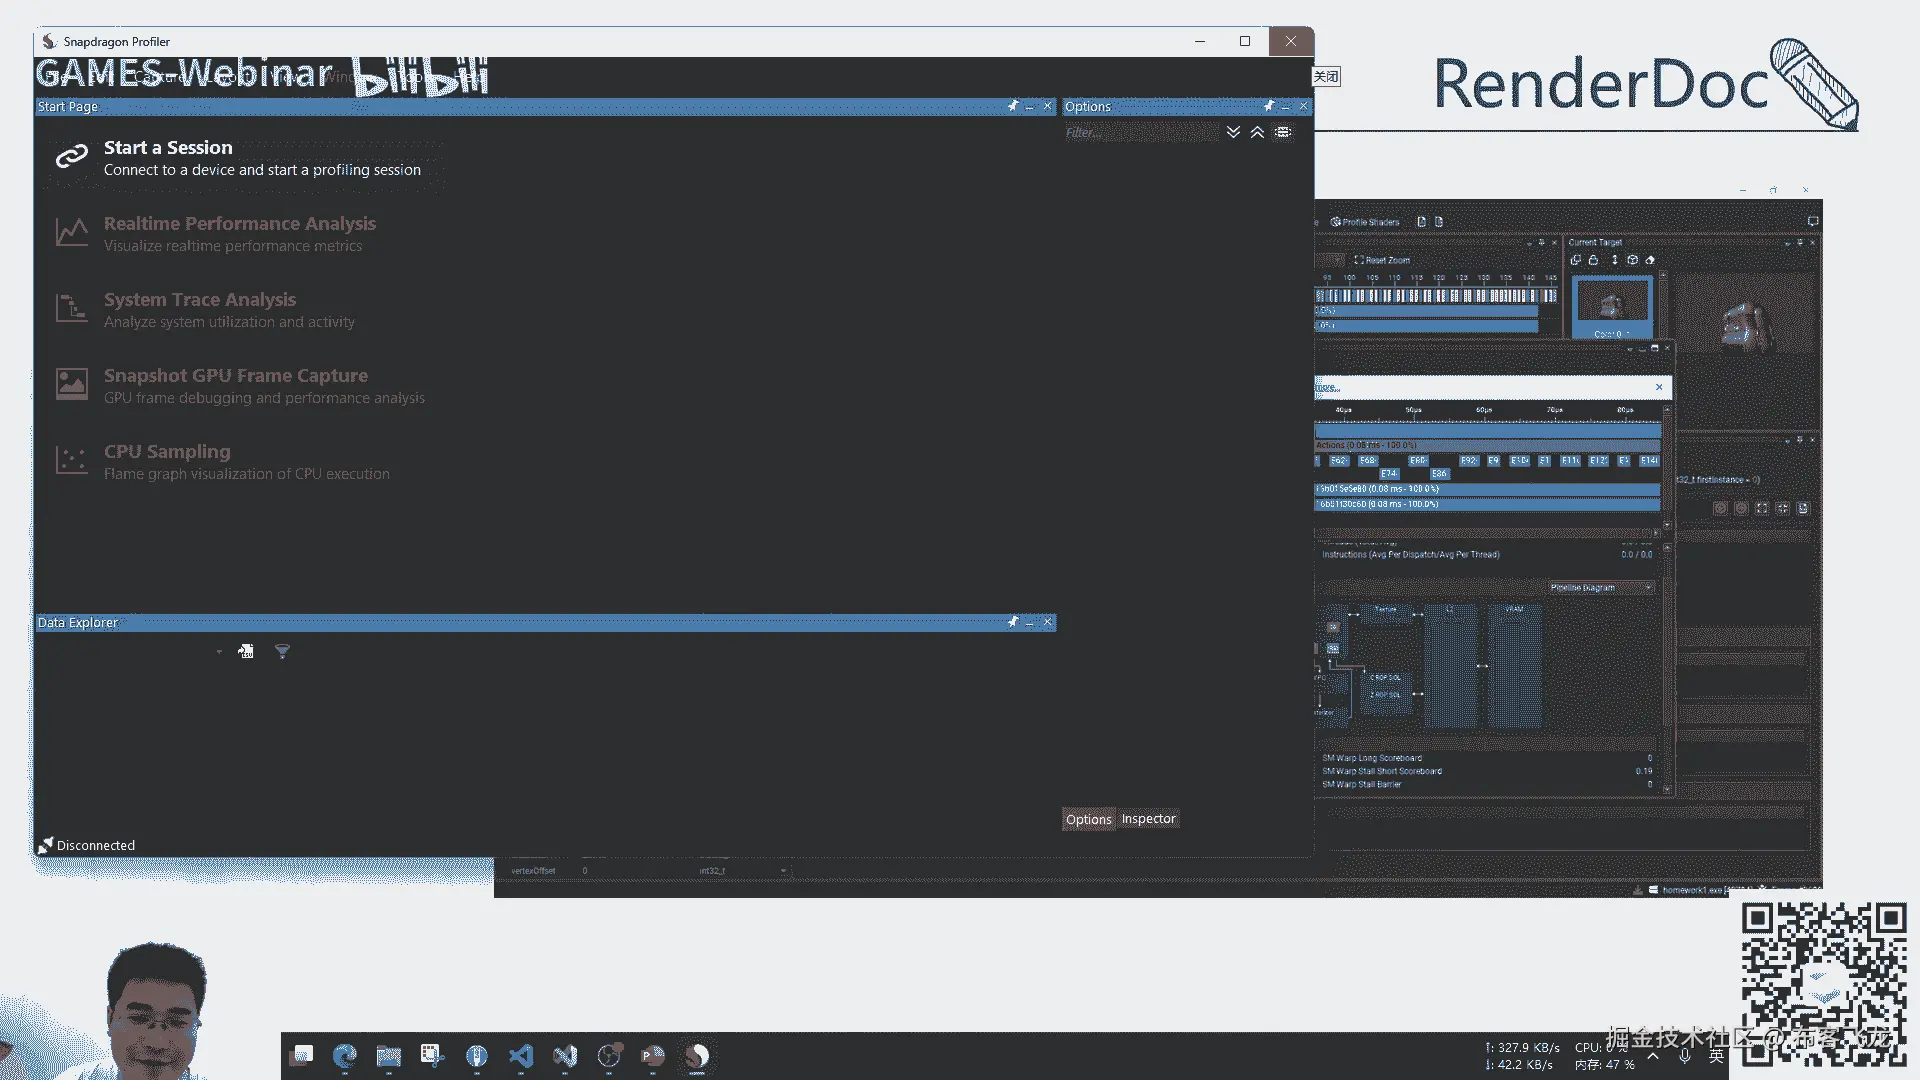
Task: Select the System Trace Analysis icon
Action: point(71,308)
